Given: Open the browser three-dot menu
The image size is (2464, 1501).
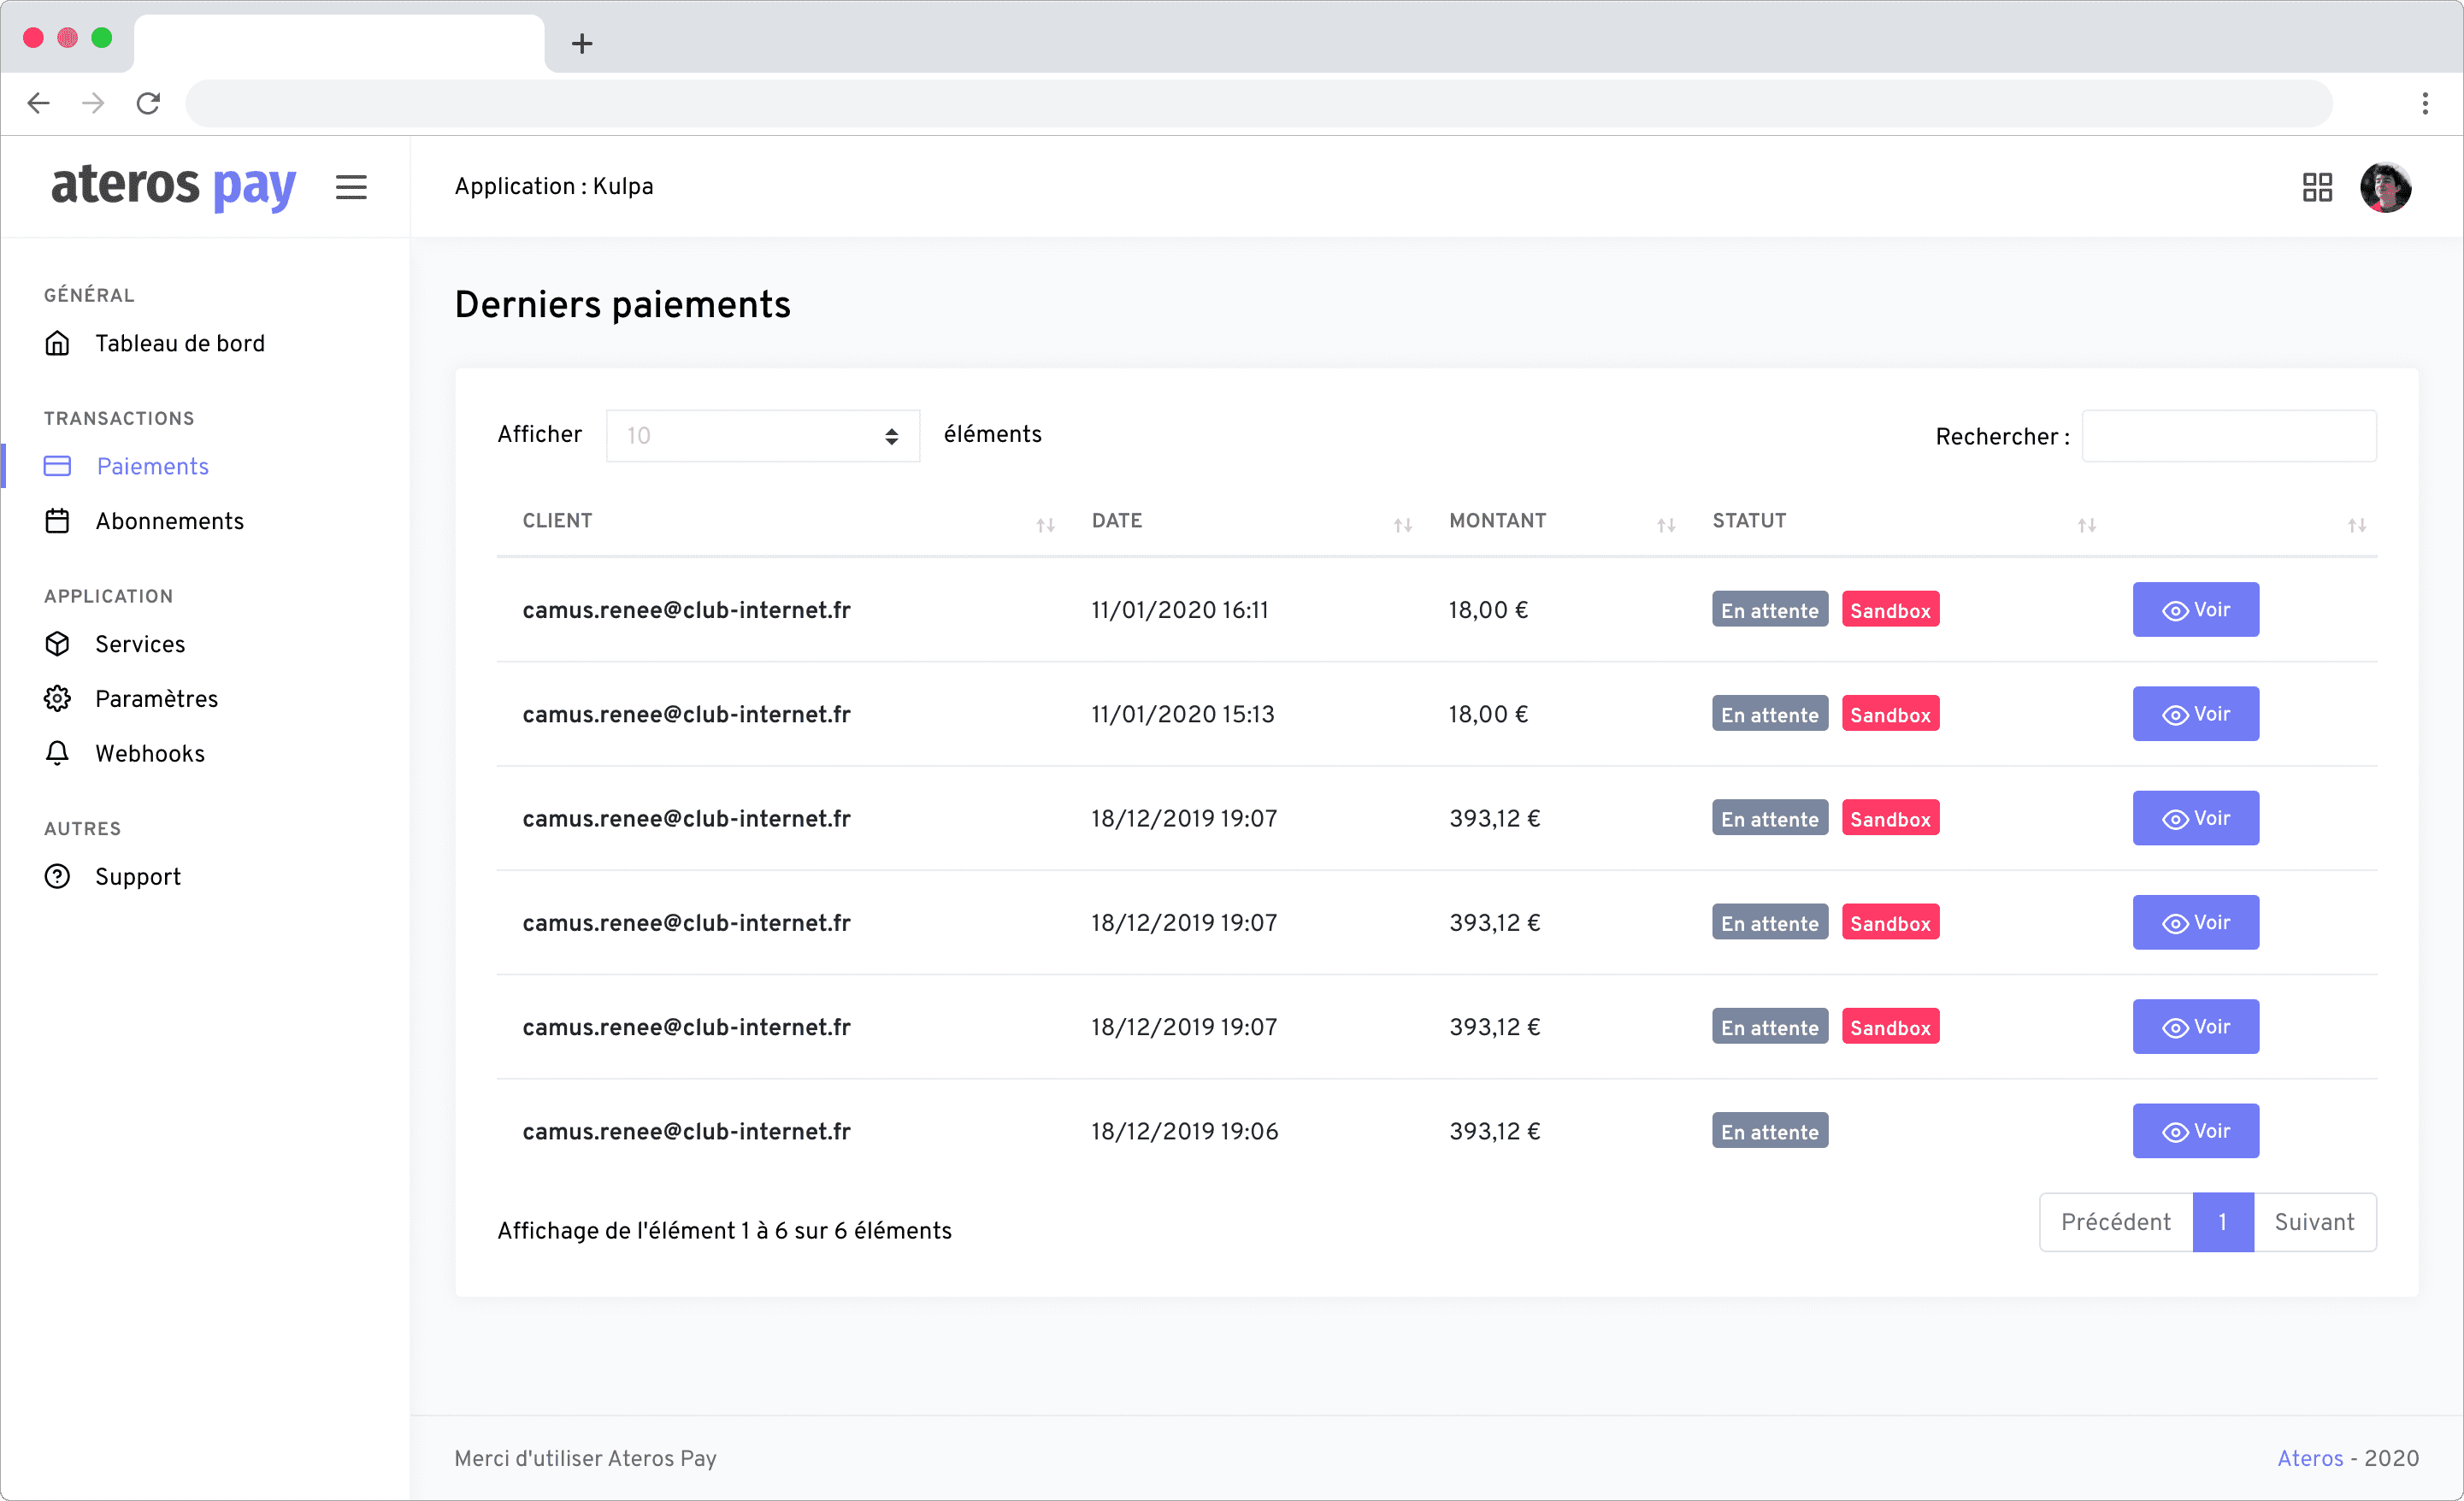Looking at the screenshot, I should [x=2424, y=103].
